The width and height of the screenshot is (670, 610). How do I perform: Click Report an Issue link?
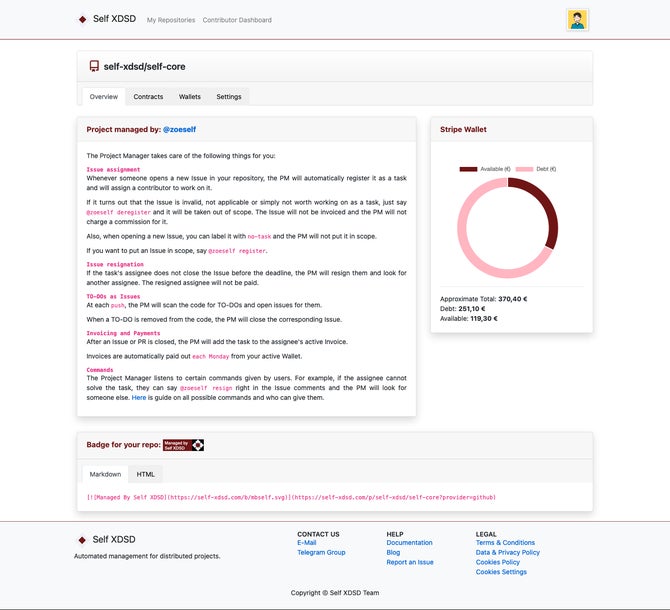pyautogui.click(x=410, y=562)
